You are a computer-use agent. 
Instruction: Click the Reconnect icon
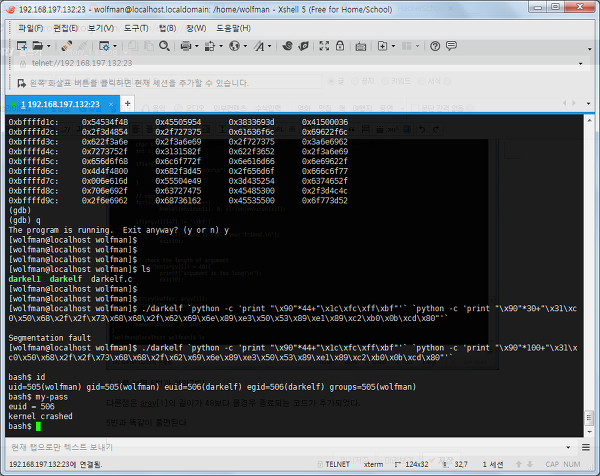pos(83,46)
